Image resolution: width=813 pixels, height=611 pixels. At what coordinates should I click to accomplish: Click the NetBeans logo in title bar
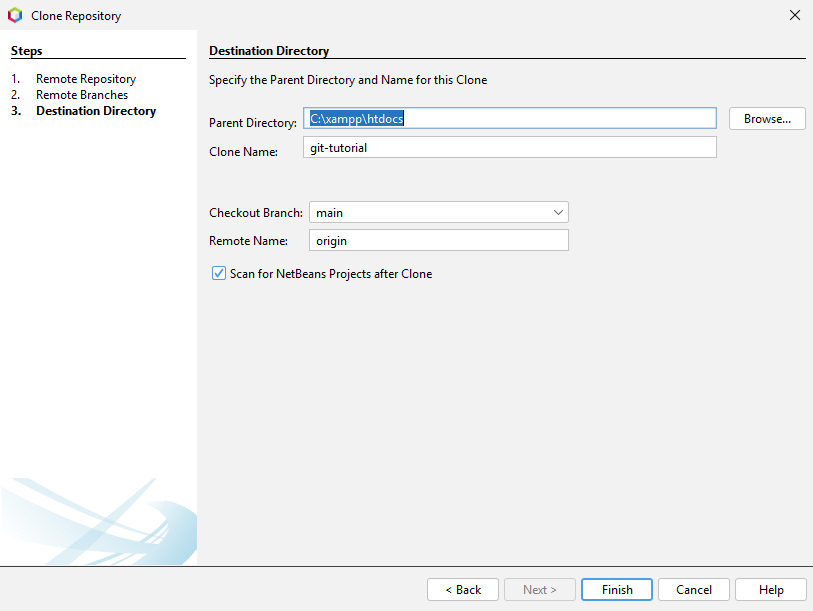(15, 16)
